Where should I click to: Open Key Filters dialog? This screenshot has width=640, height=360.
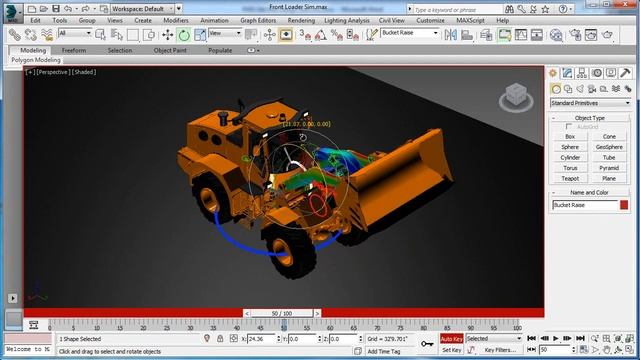500,350
